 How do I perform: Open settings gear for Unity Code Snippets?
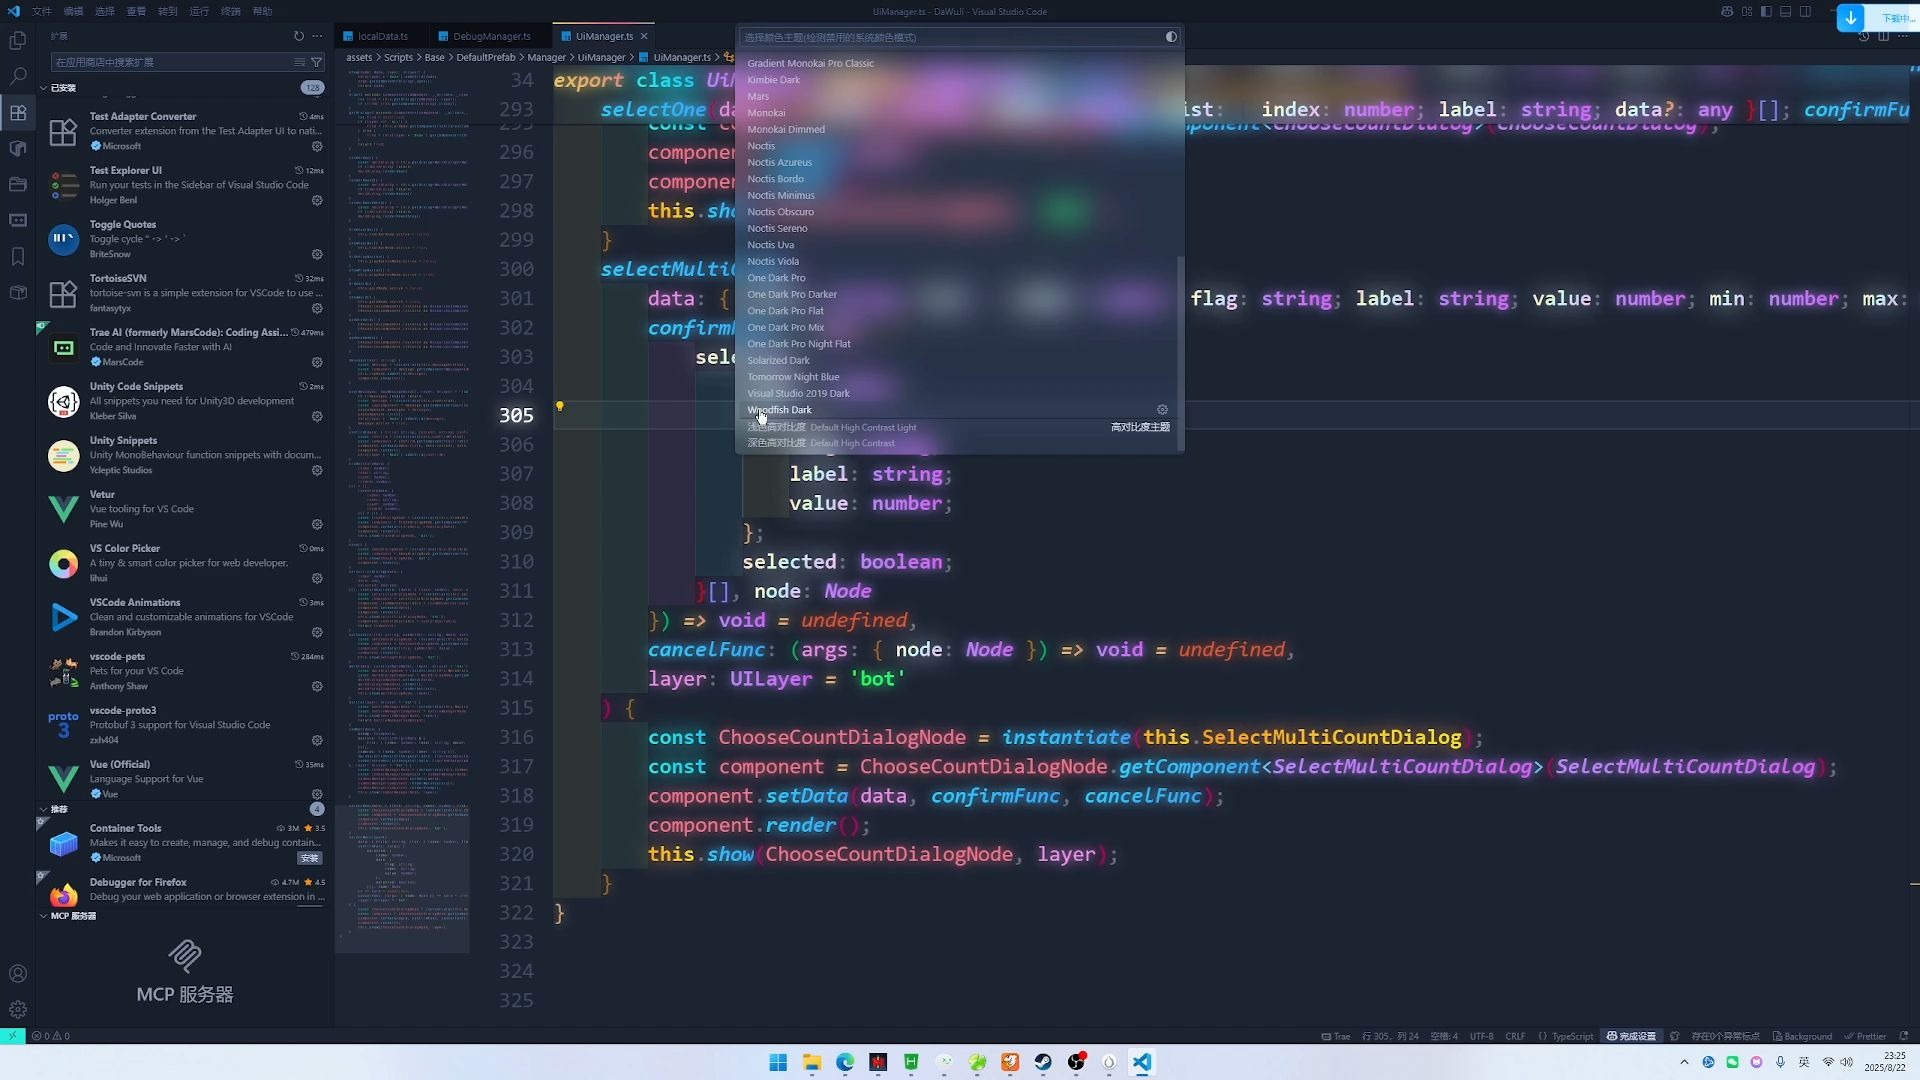317,416
